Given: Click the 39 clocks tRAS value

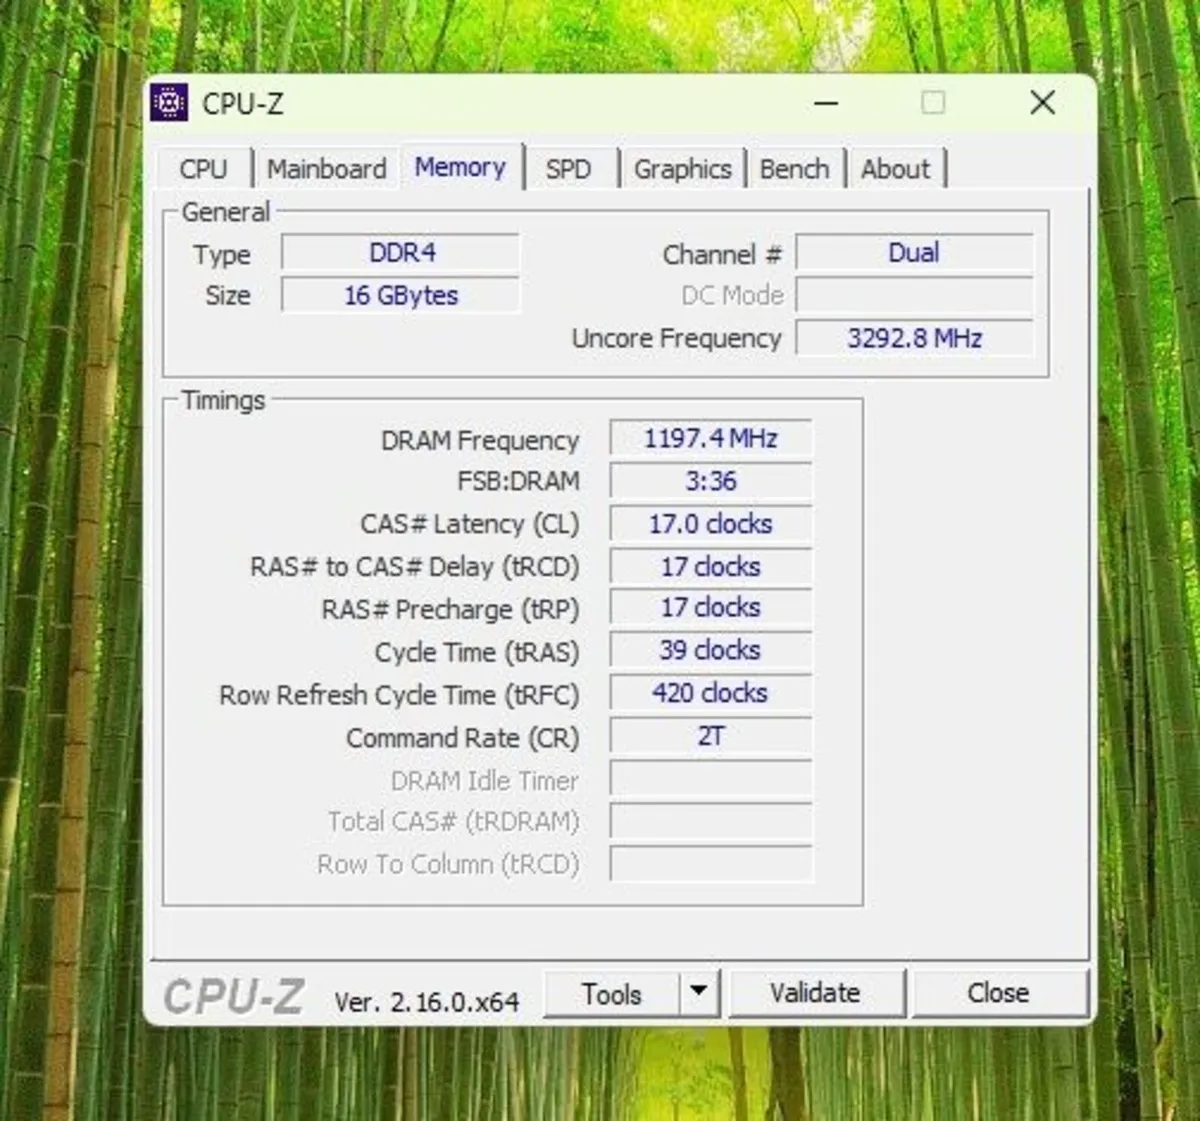Looking at the screenshot, I should [x=711, y=651].
